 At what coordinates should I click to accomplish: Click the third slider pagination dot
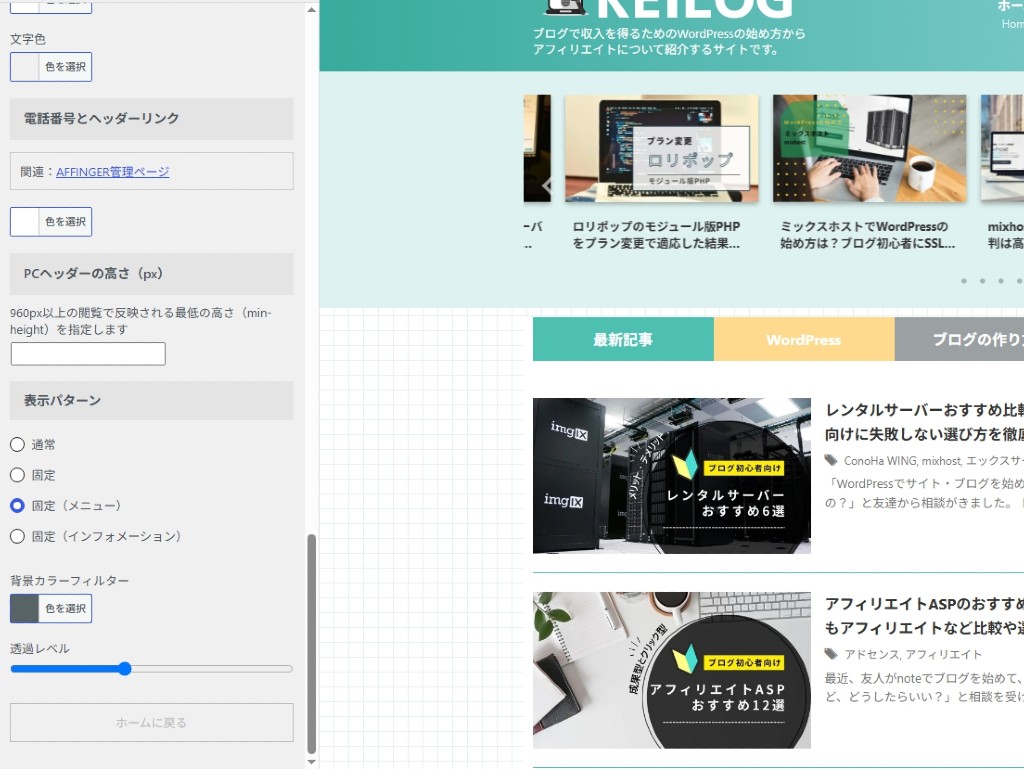point(1001,281)
